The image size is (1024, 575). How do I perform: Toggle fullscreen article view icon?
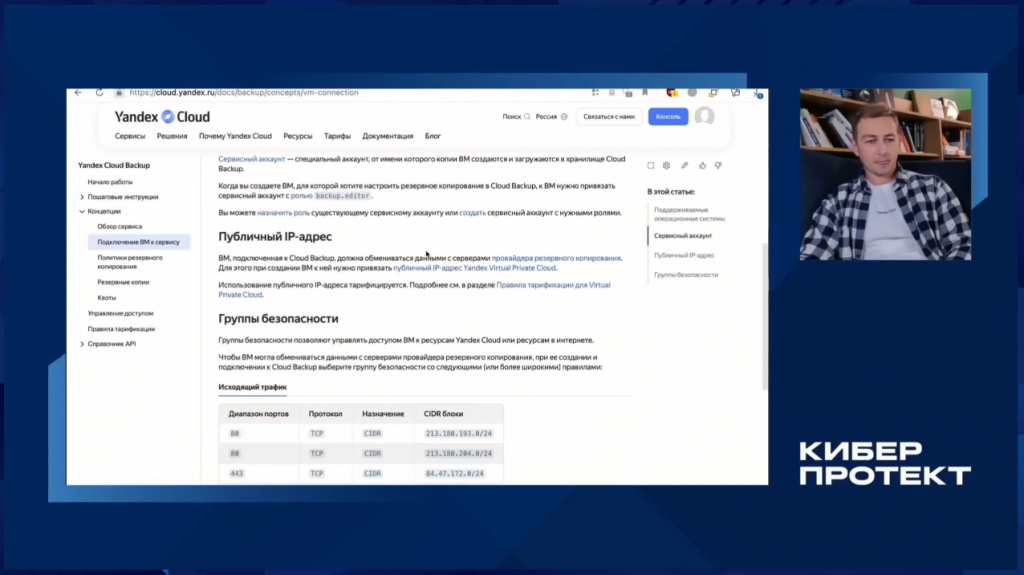pyautogui.click(x=650, y=166)
